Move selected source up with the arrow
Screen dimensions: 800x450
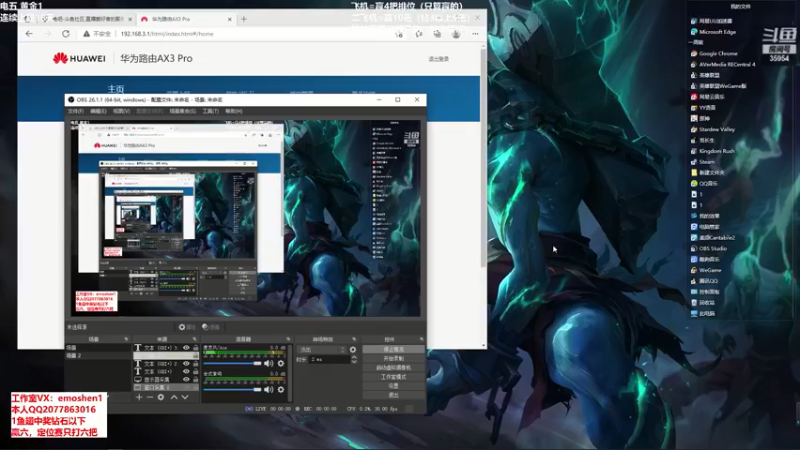click(174, 397)
